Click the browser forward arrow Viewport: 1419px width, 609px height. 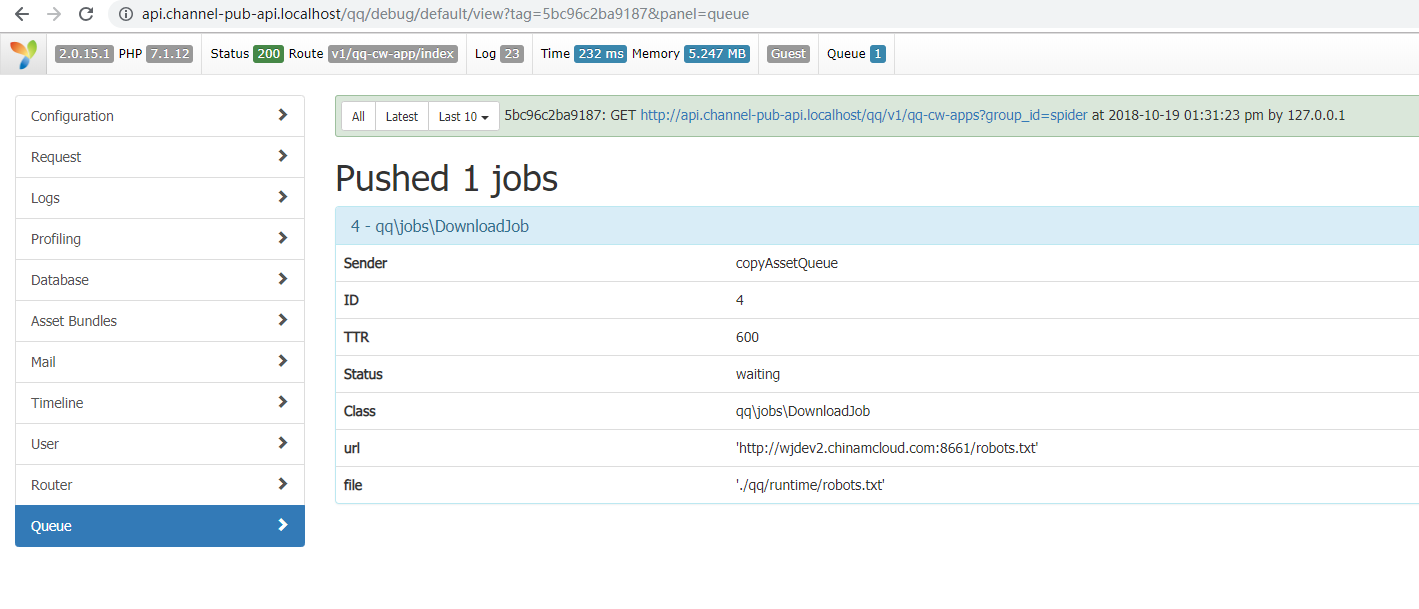54,14
